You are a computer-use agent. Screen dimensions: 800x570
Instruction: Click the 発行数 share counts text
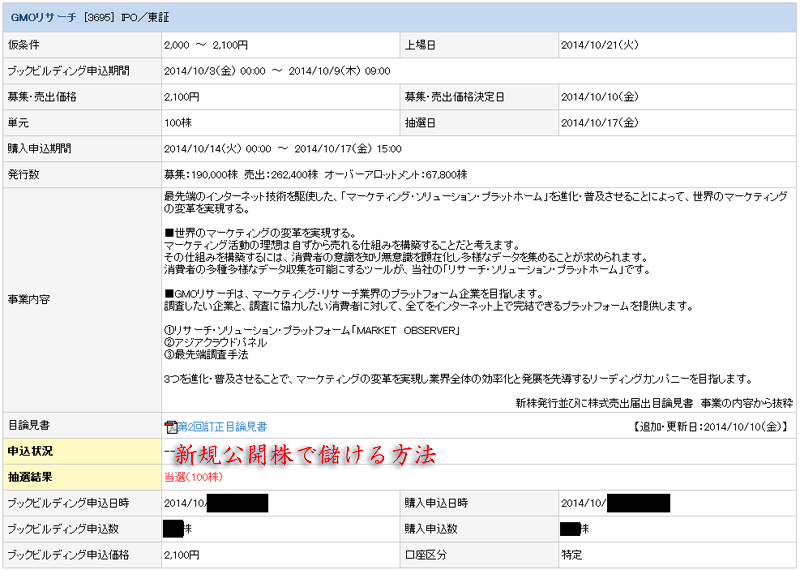pyautogui.click(x=316, y=175)
